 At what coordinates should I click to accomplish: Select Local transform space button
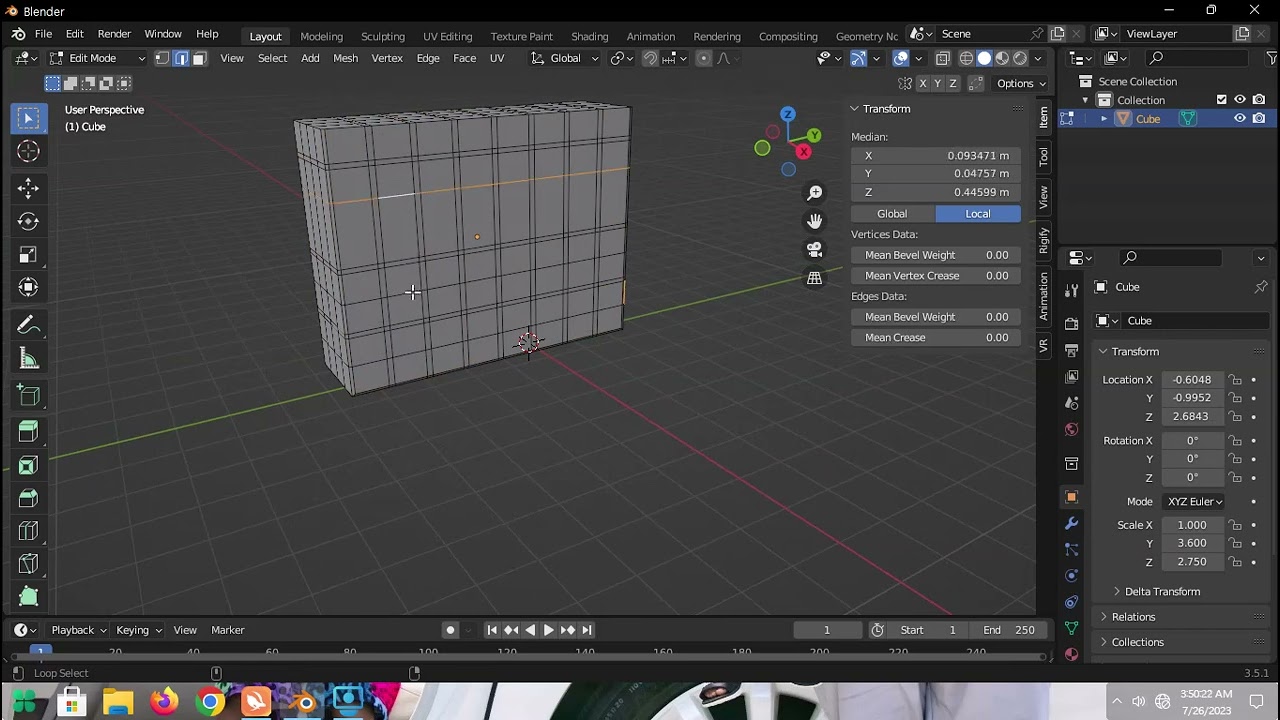click(x=978, y=214)
